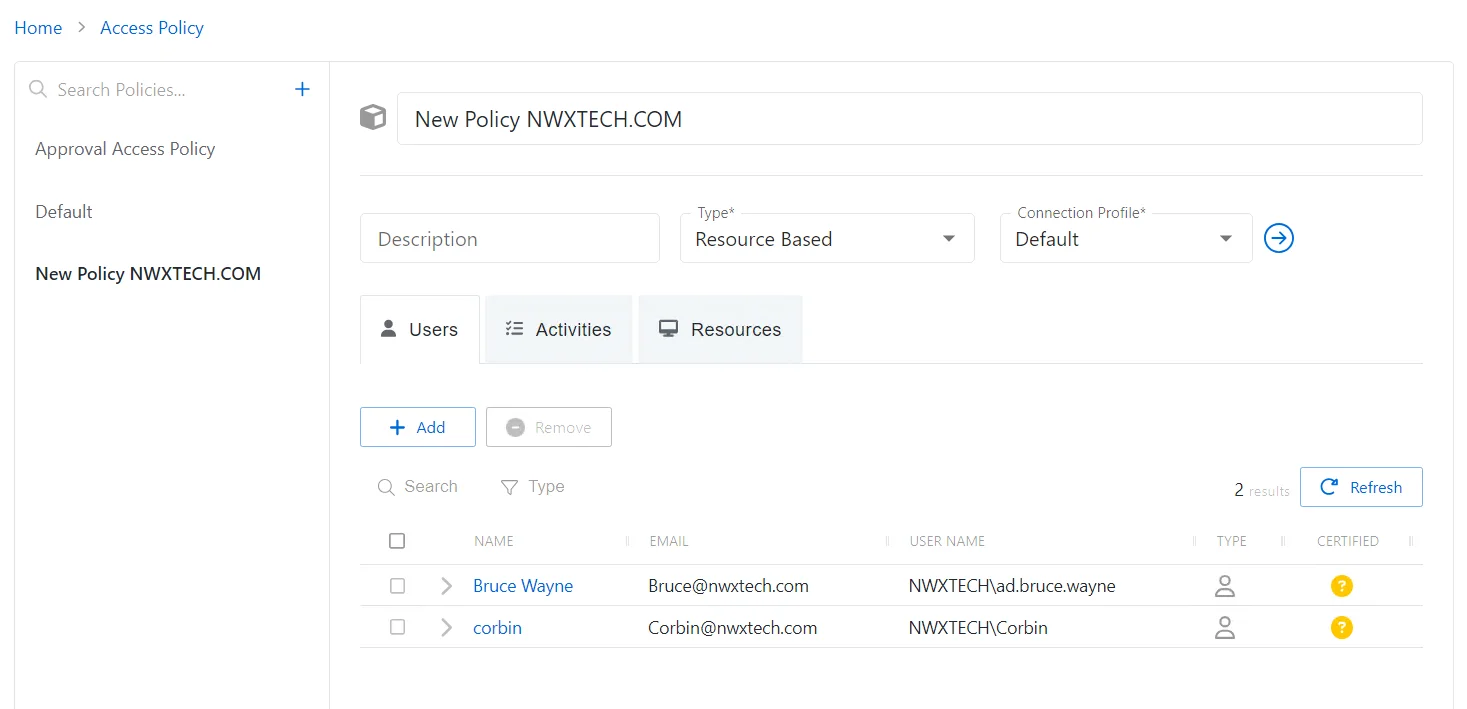
Task: Switch to the Resources tab
Action: (720, 329)
